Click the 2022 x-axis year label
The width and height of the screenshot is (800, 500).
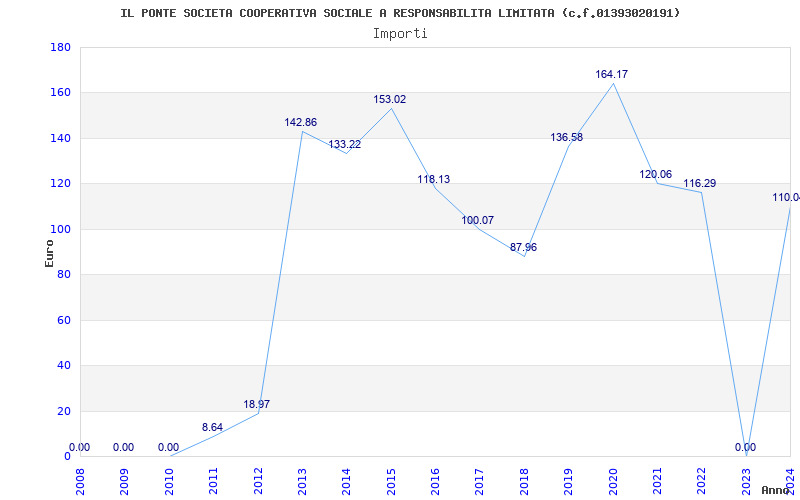click(x=702, y=481)
